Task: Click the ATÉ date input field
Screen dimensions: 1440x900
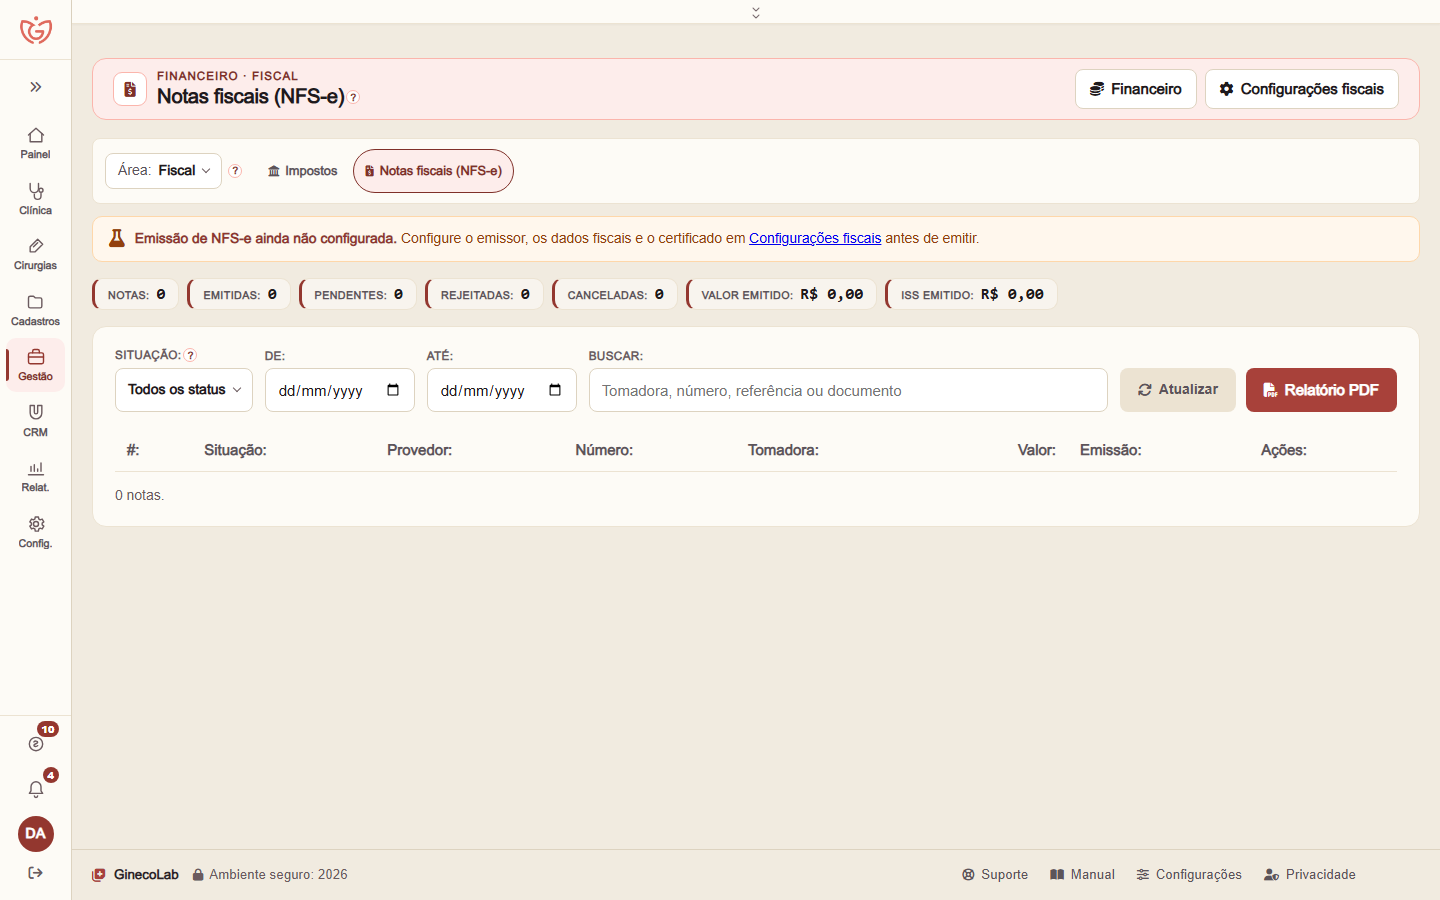Action: (502, 390)
